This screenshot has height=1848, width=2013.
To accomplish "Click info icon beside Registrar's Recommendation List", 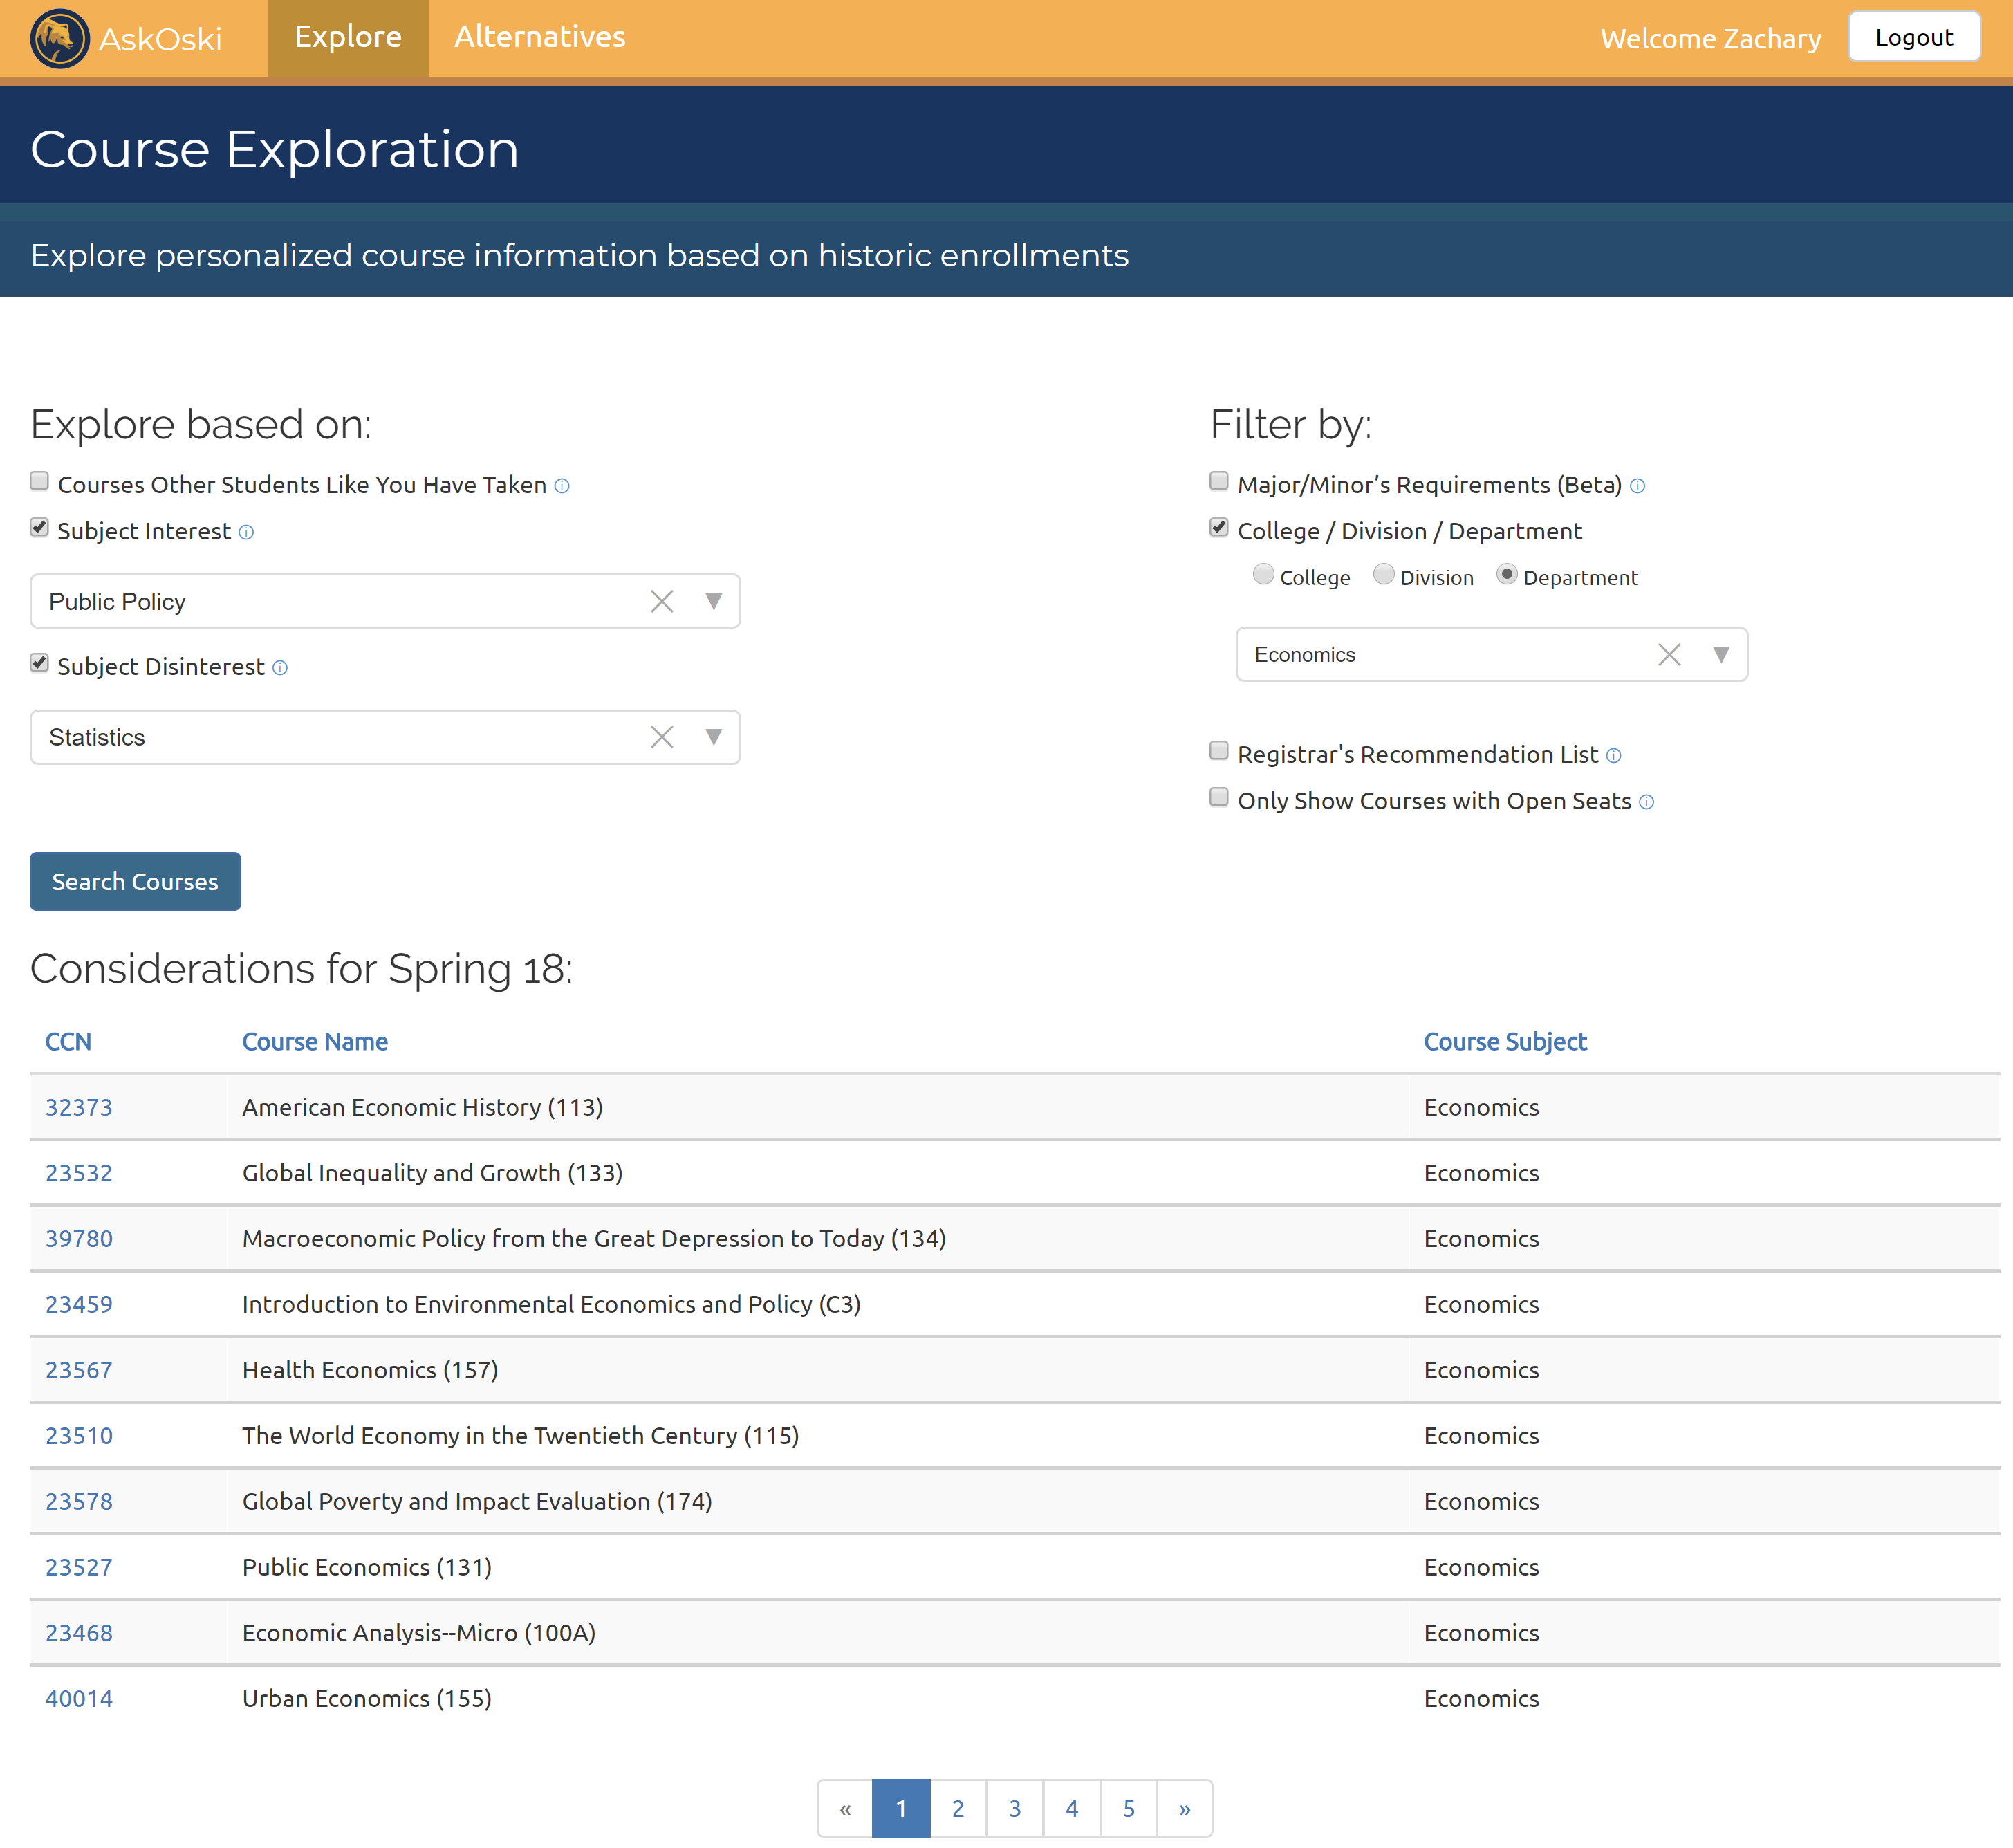I will 1613,756.
